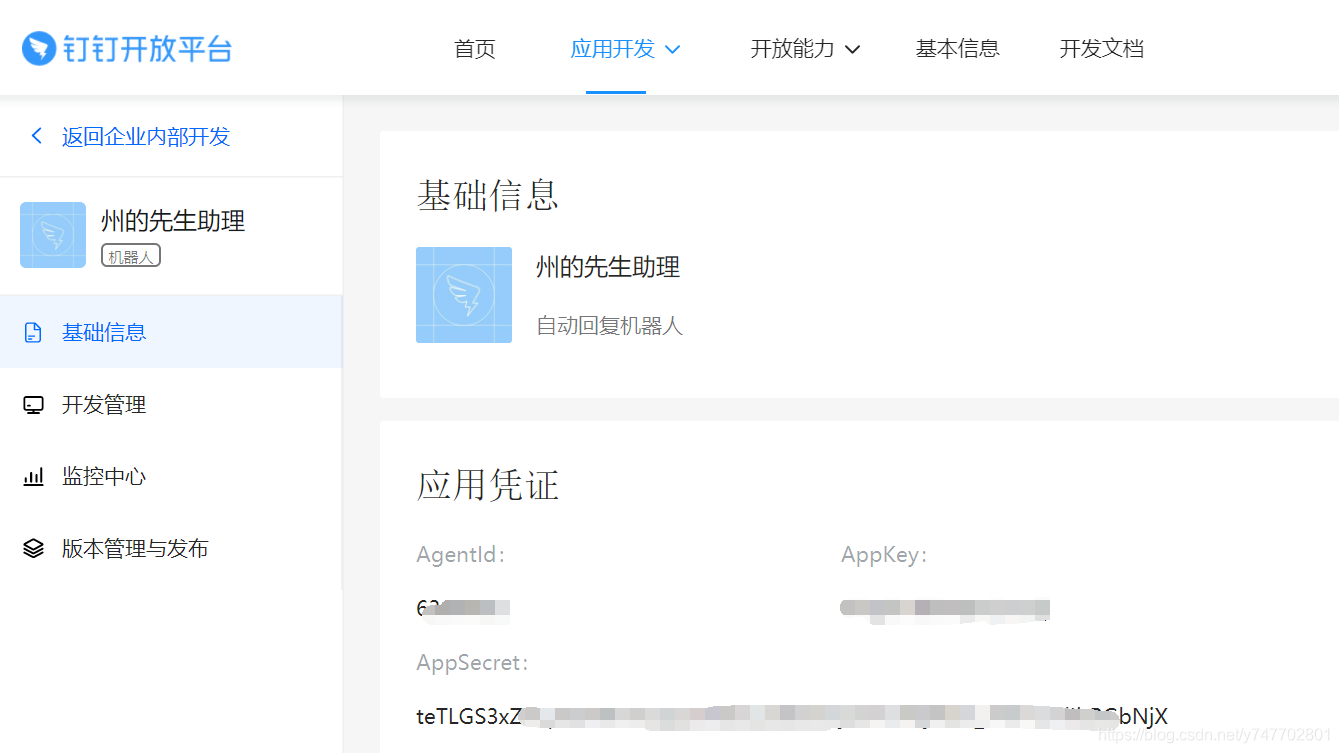Screen dimensions: 1339x753
Task: Click the 州的先生助理 app icon in 基础信息
Action: pyautogui.click(x=464, y=294)
